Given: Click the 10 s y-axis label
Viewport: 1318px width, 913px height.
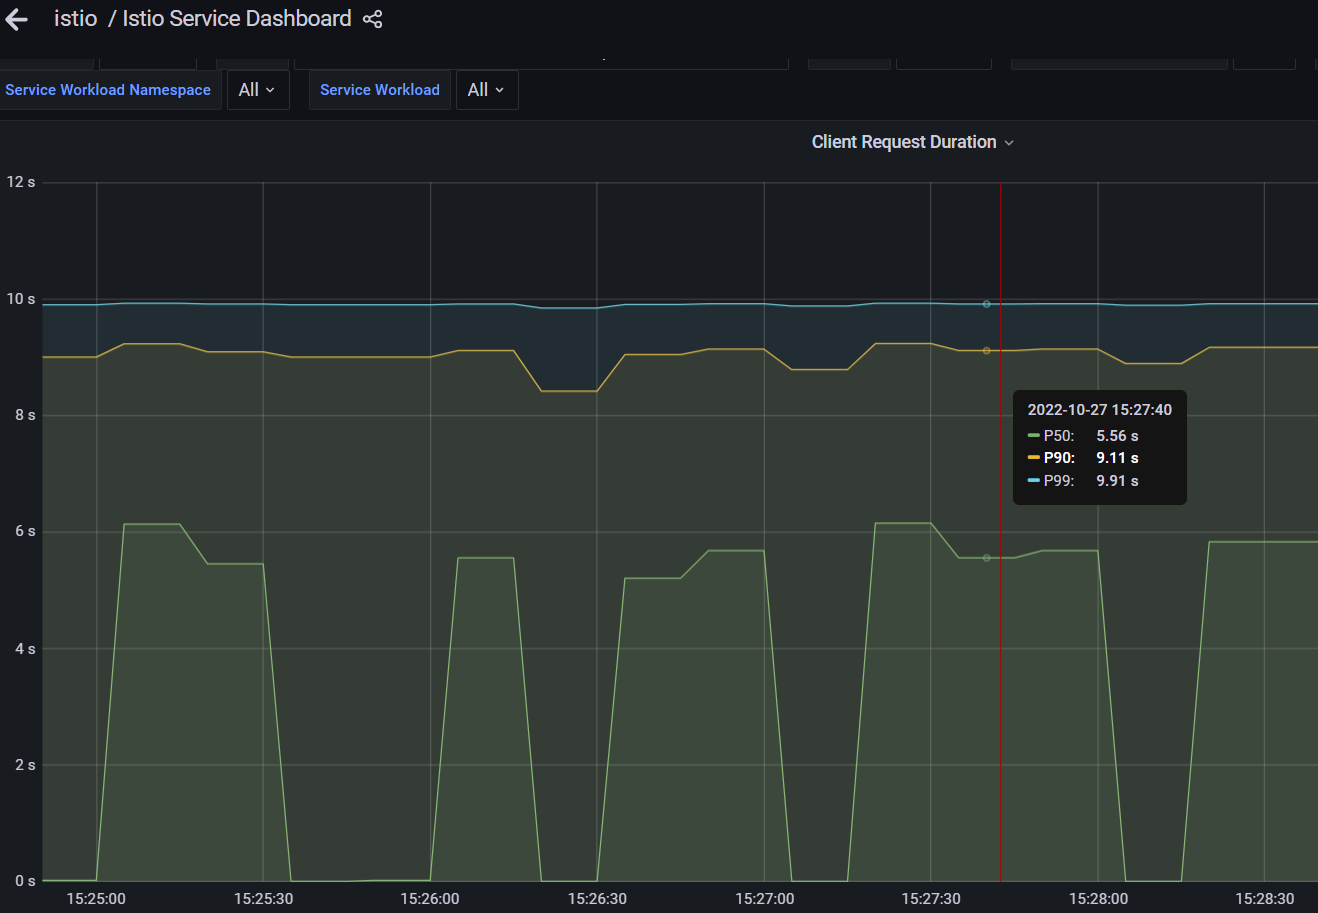Looking at the screenshot, I should point(21,299).
